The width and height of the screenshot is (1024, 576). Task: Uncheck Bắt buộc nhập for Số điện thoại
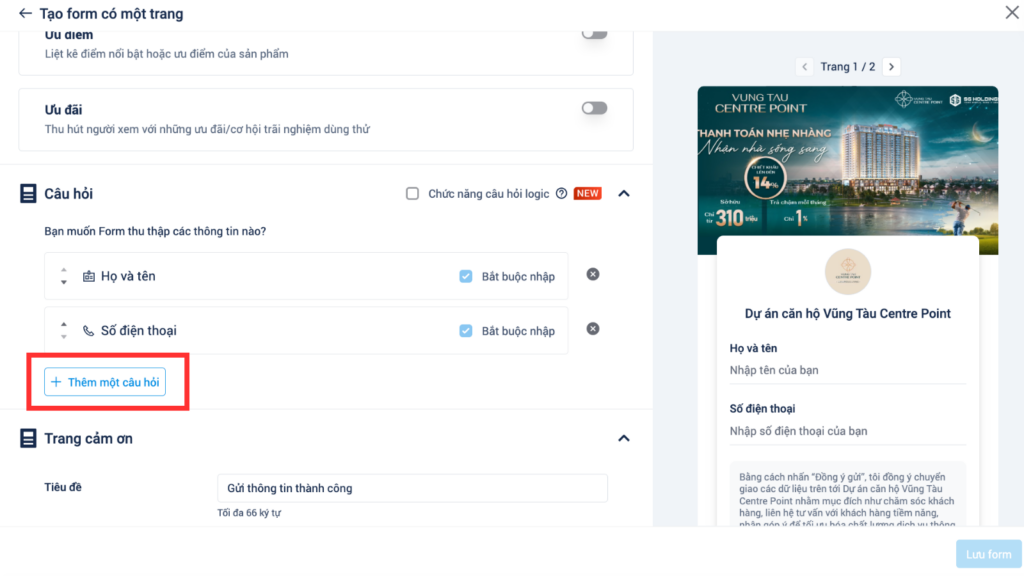(x=466, y=330)
